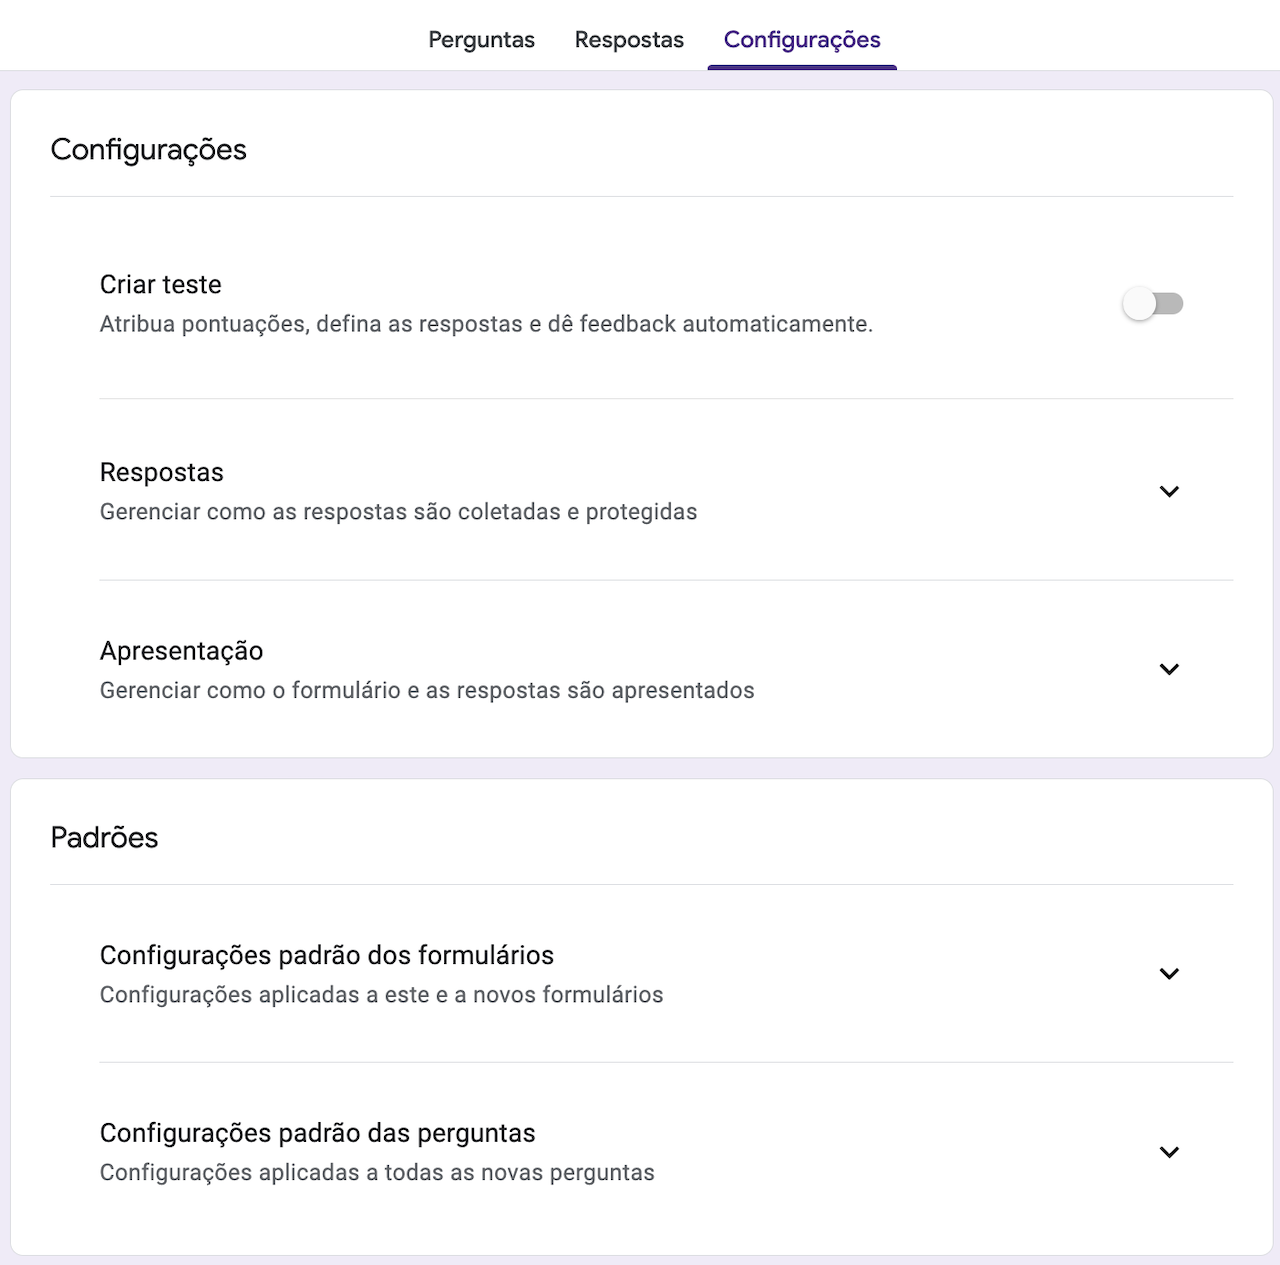1280x1265 pixels.
Task: Click the Criar teste label
Action: [x=160, y=285]
